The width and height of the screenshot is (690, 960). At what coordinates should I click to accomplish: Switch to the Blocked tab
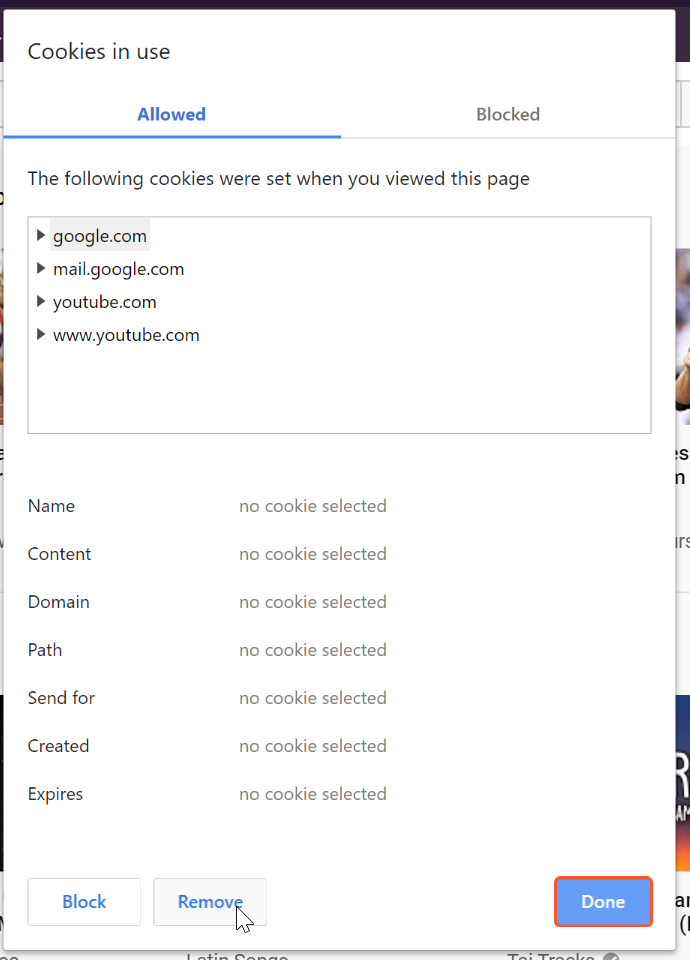508,114
